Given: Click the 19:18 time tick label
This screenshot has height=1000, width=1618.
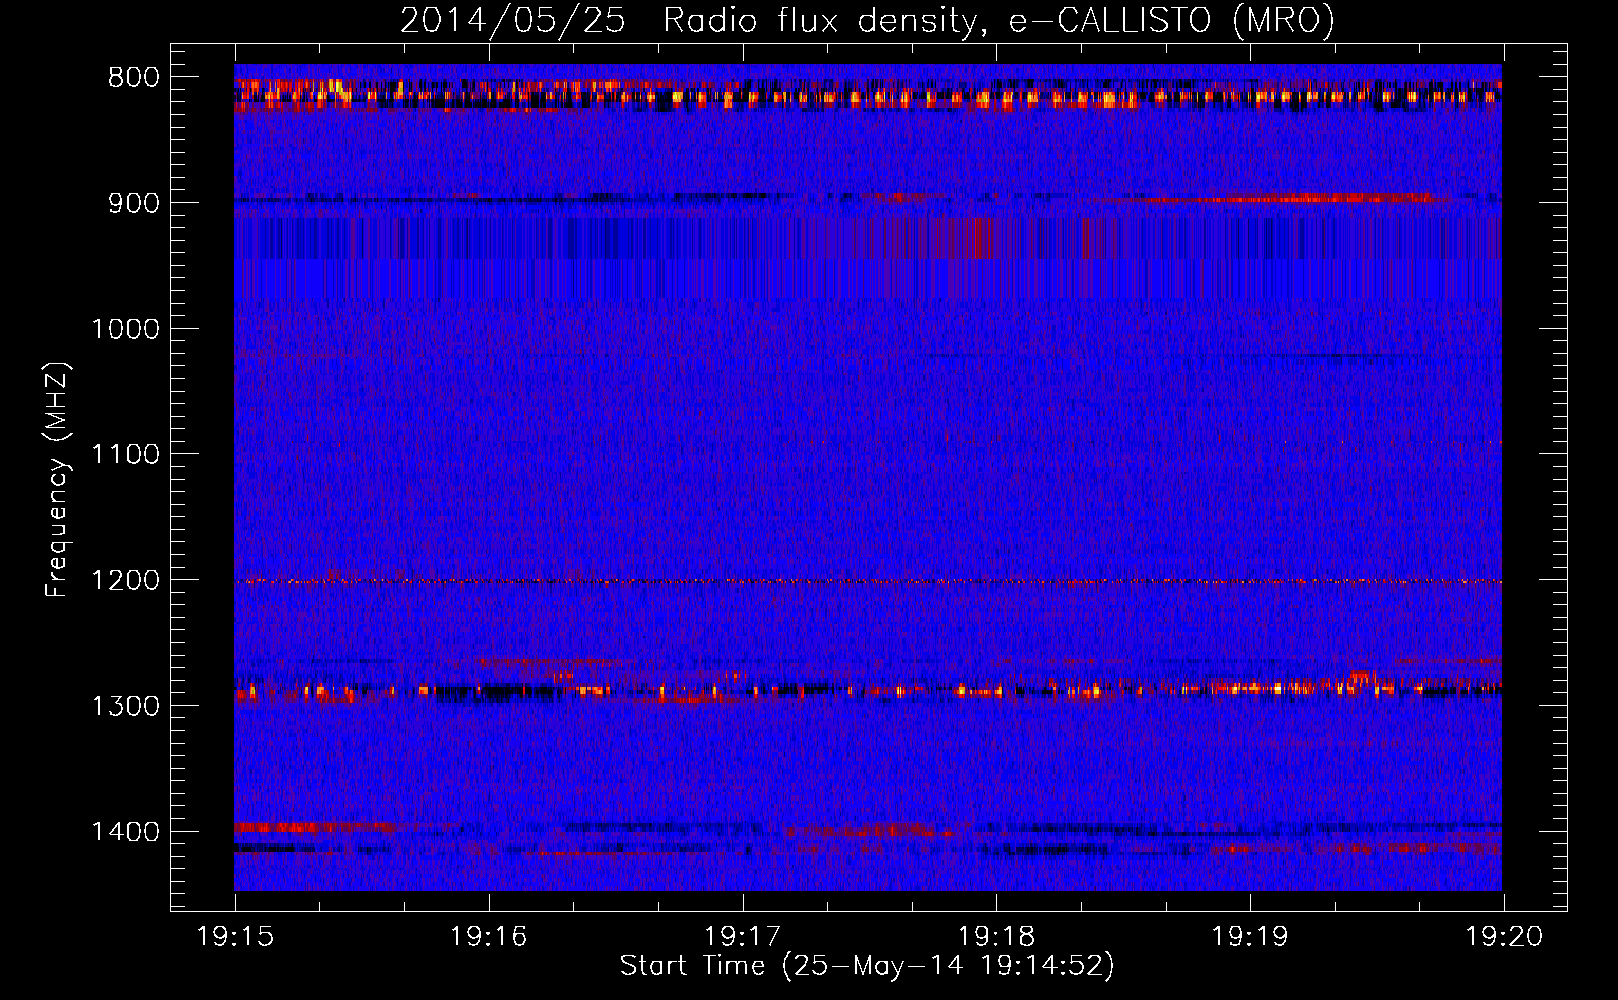Looking at the screenshot, I should click(x=997, y=936).
